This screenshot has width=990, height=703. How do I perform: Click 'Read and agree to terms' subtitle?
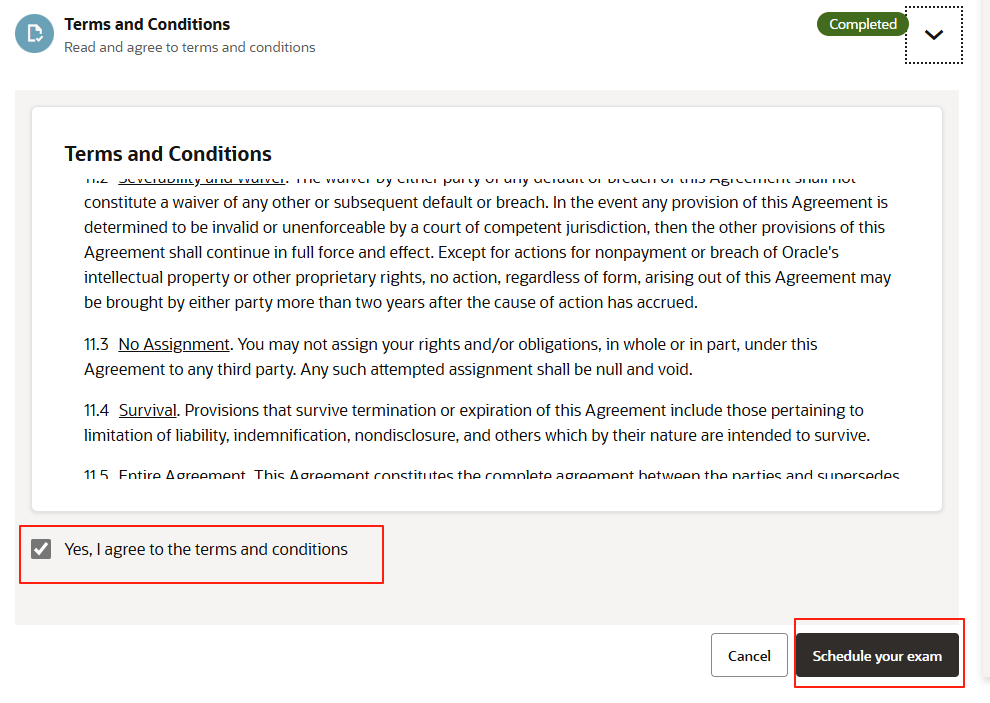pos(189,47)
